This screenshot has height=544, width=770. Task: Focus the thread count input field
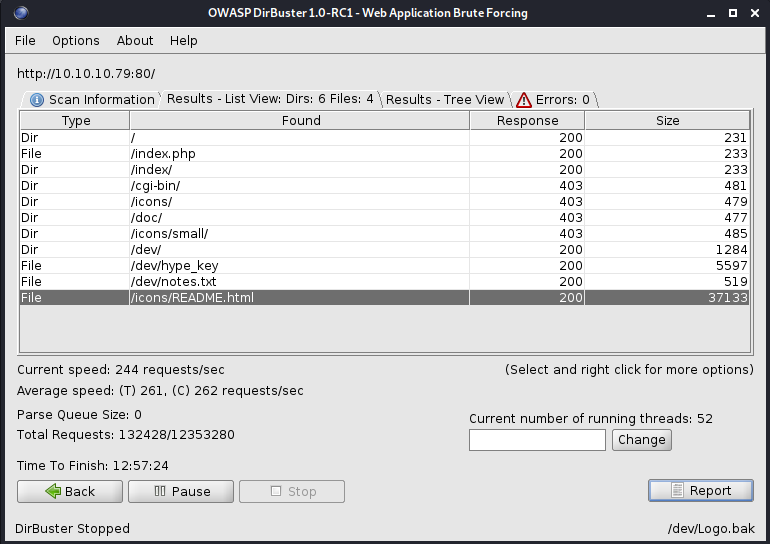537,440
